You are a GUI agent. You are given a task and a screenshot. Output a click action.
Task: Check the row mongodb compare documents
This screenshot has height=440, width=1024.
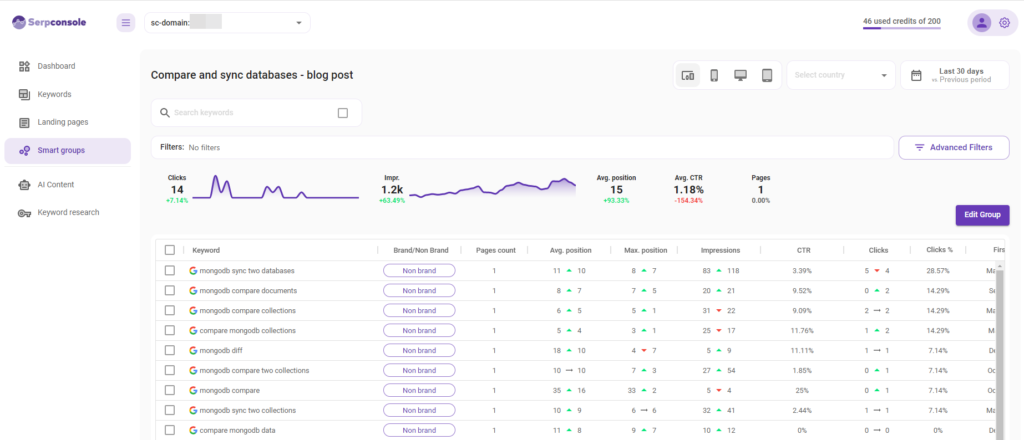(170, 291)
